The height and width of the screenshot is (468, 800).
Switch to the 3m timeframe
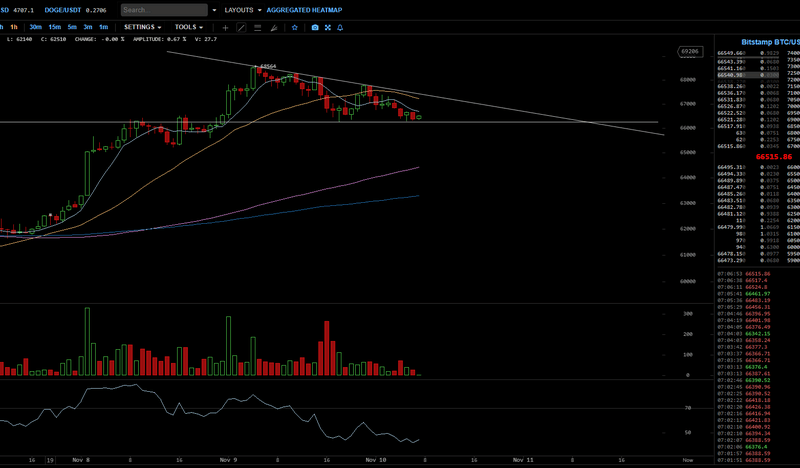click(88, 27)
